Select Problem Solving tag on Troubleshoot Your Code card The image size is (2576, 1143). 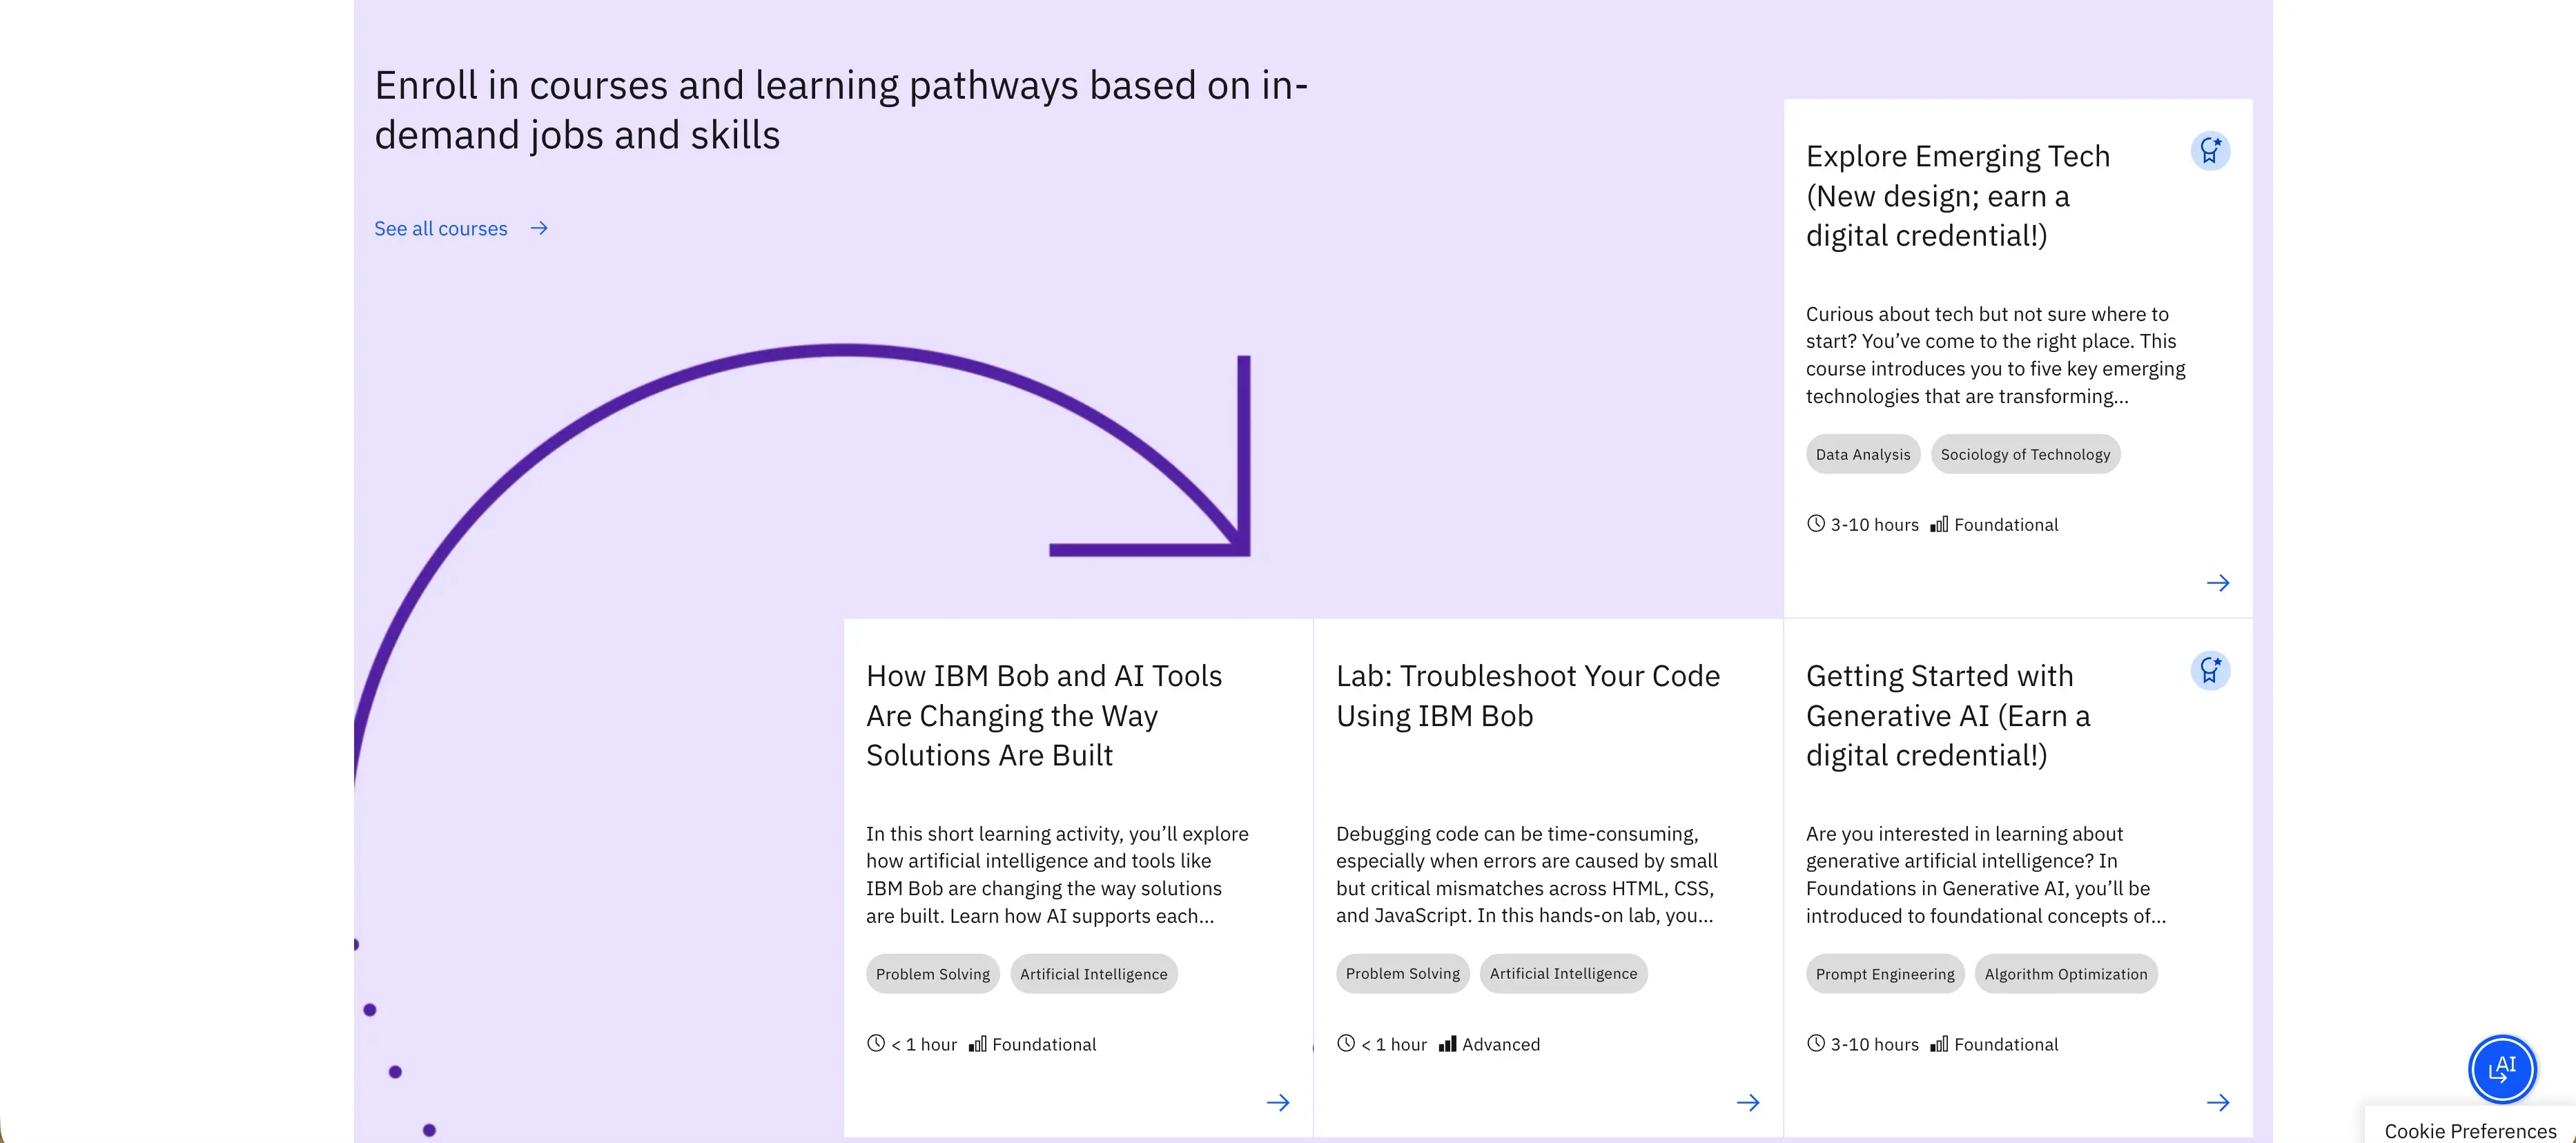click(x=1403, y=974)
